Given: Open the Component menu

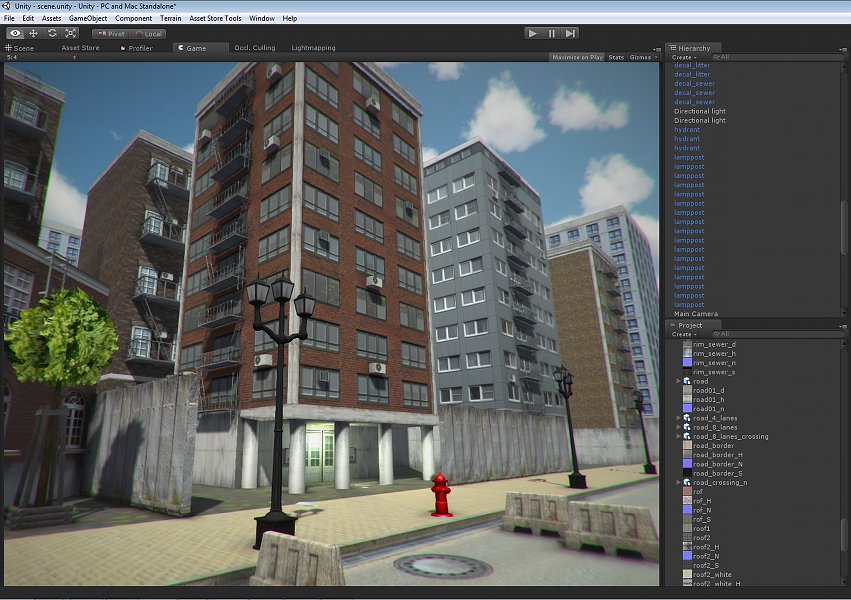Looking at the screenshot, I should tap(134, 18).
